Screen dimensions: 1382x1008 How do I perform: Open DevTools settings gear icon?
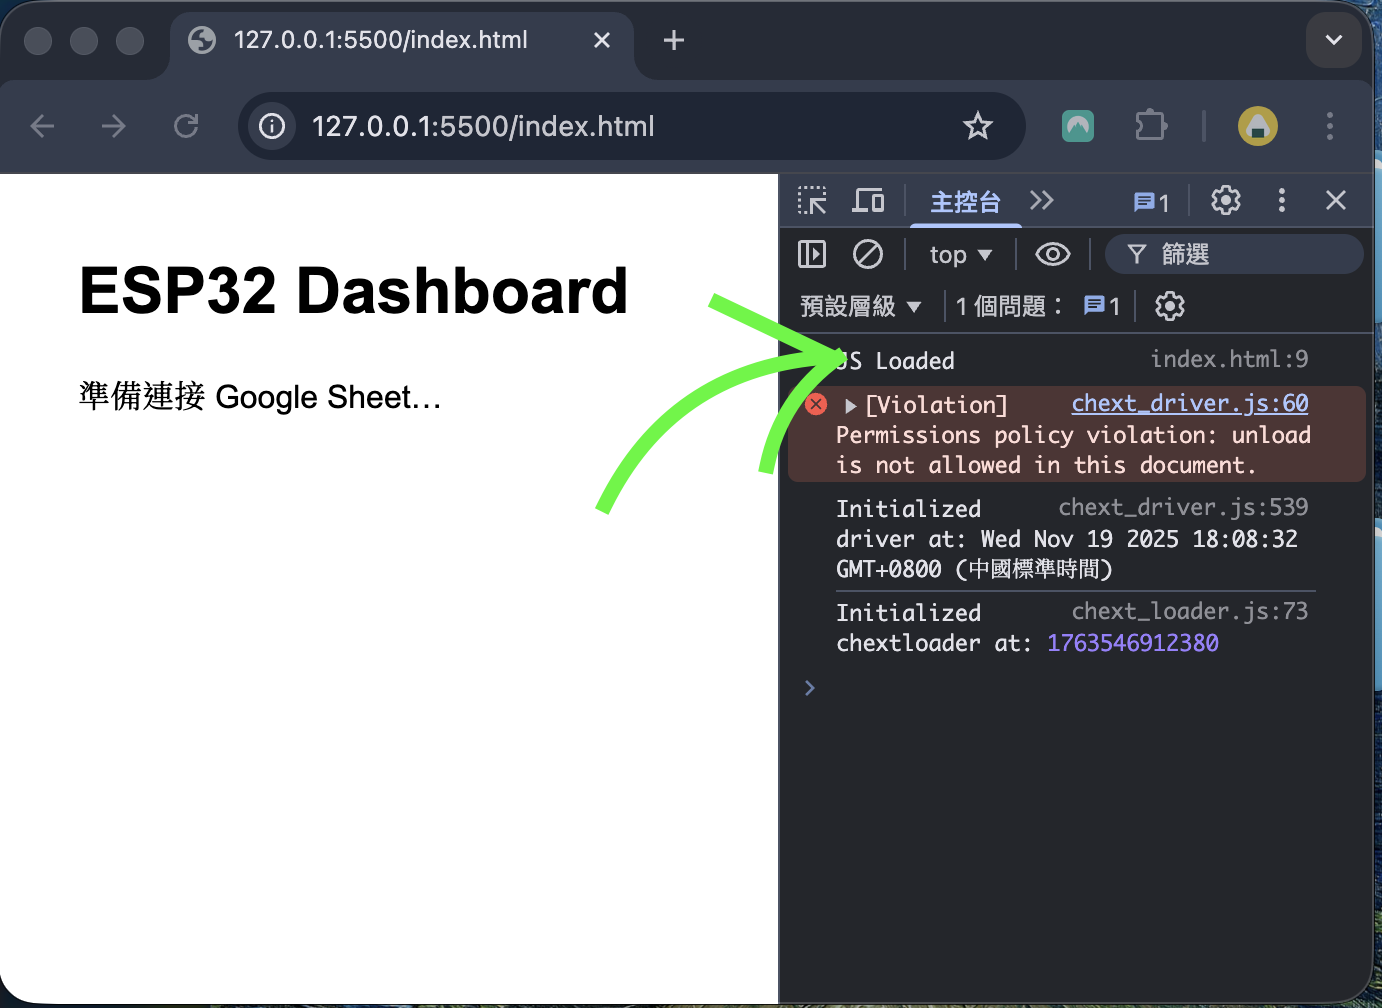pyautogui.click(x=1225, y=201)
